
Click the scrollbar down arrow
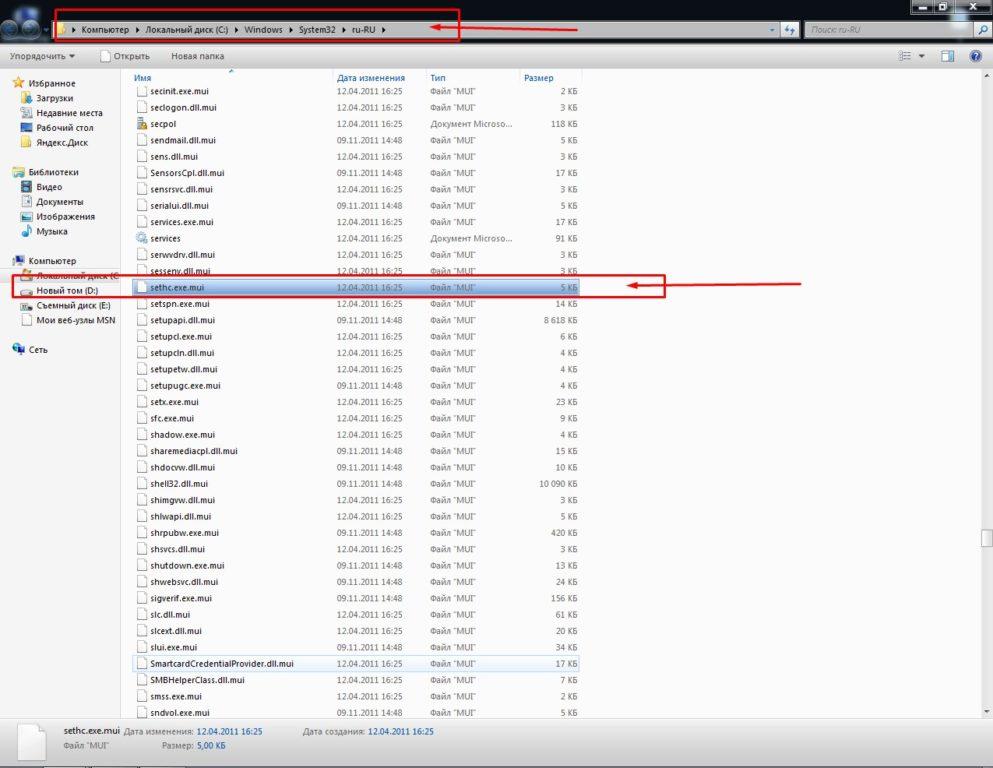(x=987, y=712)
